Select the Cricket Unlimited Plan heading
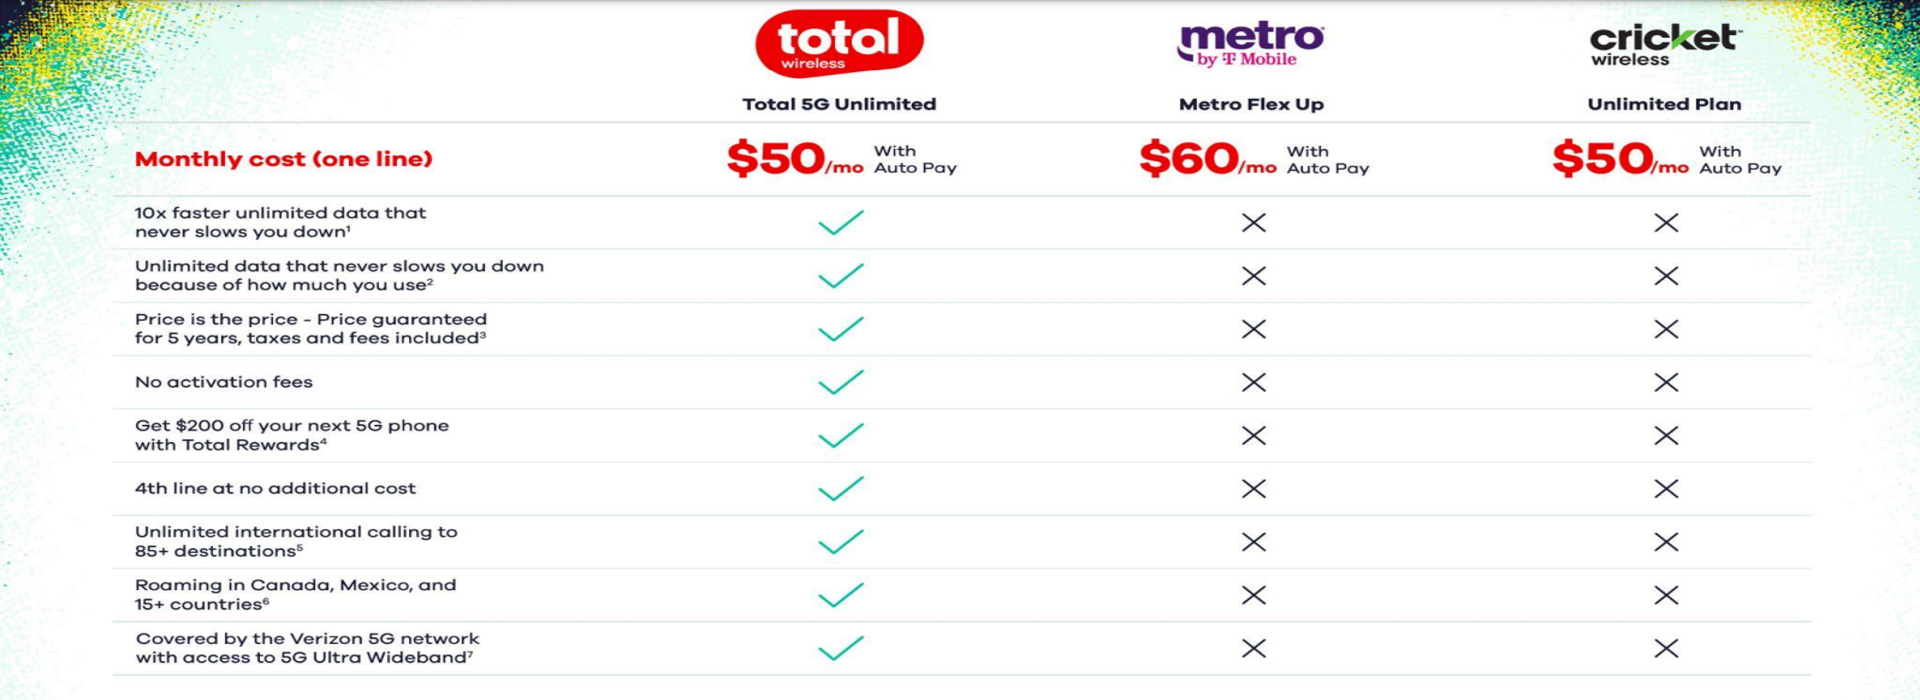Viewport: 1920px width, 700px height. pyautogui.click(x=1664, y=104)
